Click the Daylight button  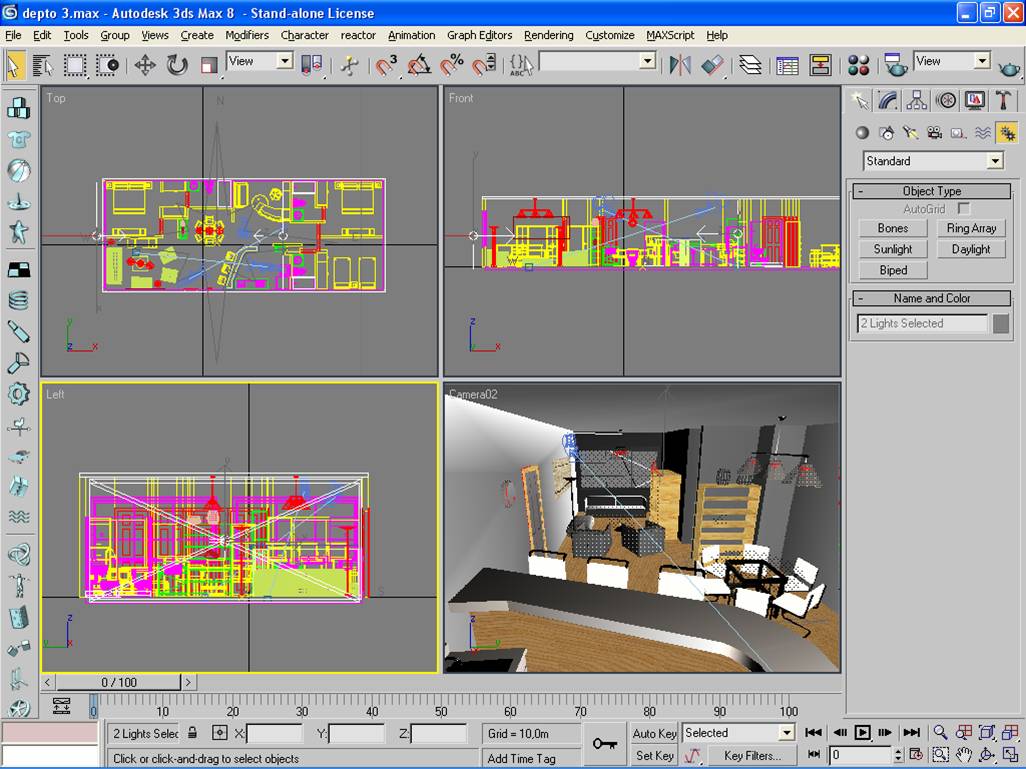[x=971, y=249]
